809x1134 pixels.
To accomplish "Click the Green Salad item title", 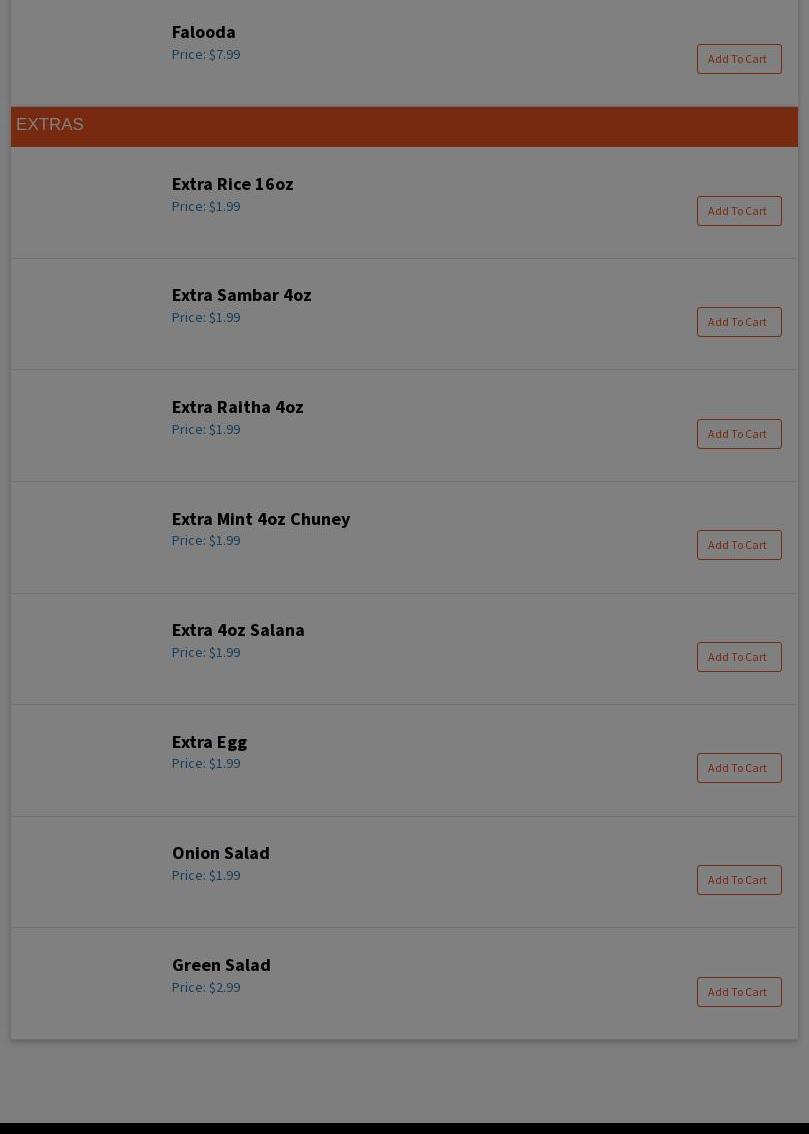I will pos(221,965).
